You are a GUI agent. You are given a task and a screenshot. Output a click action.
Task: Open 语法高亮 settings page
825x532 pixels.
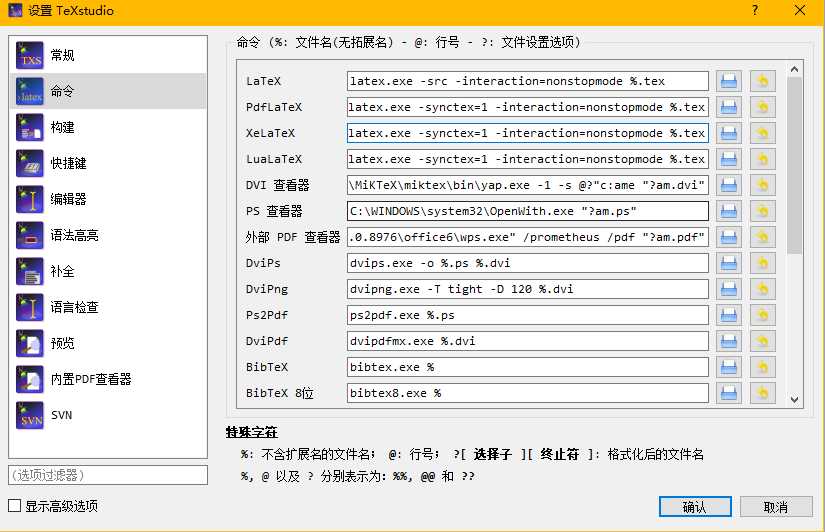coord(108,235)
